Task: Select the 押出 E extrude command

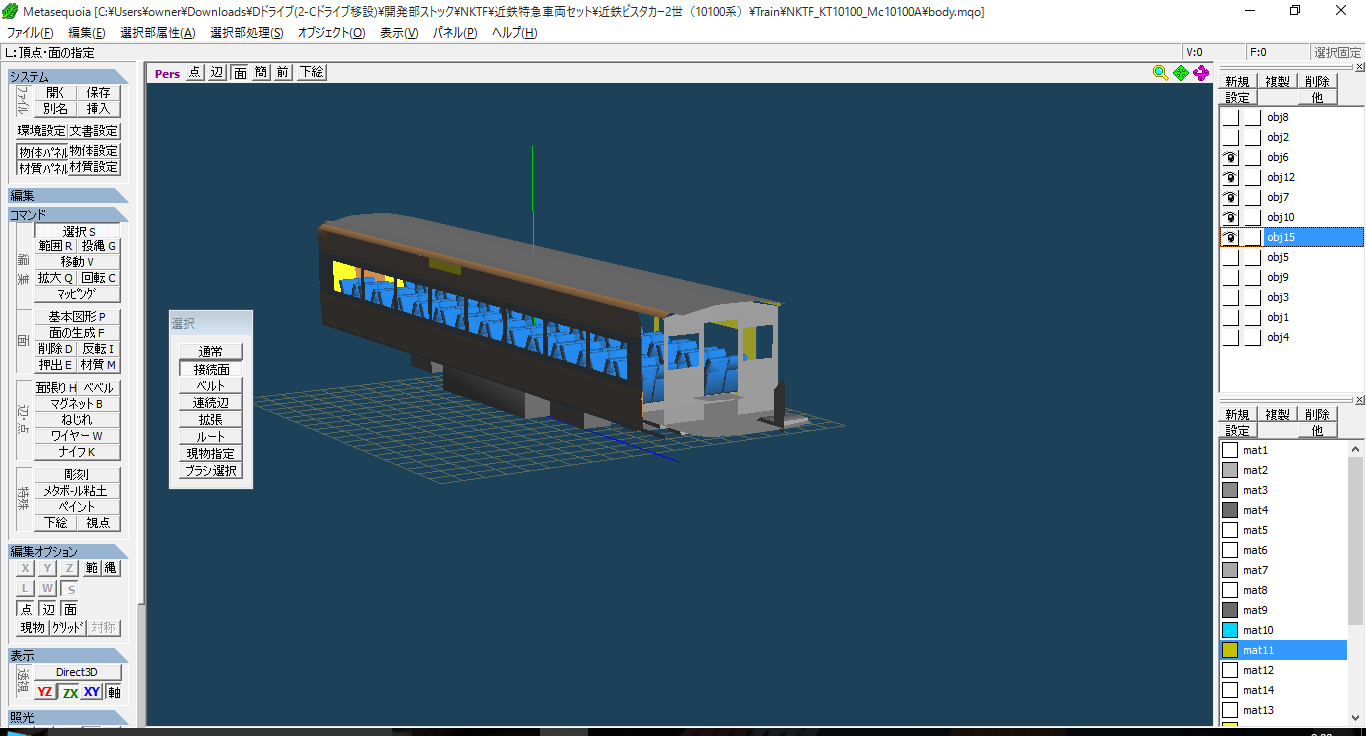Action: point(56,365)
